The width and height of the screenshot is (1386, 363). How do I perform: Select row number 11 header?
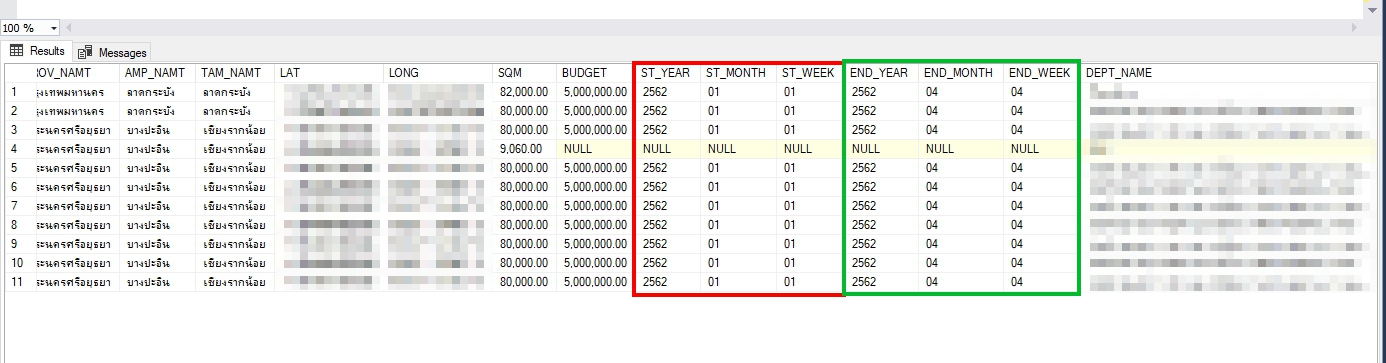pos(20,282)
